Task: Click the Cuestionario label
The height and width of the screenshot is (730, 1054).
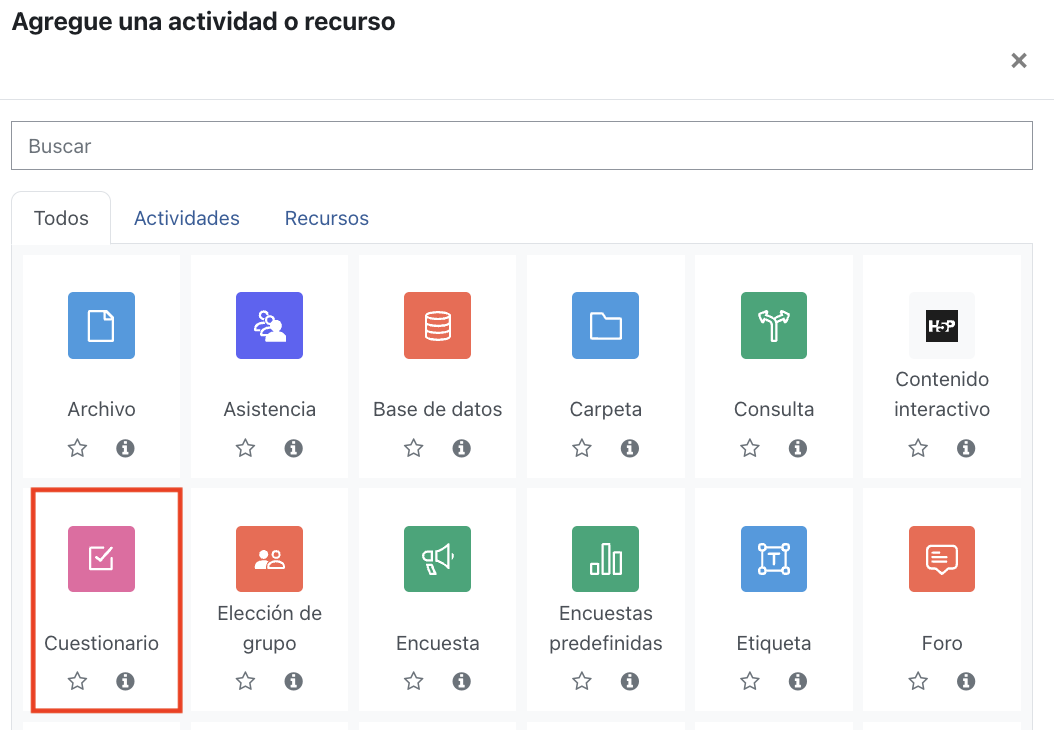Action: pos(102,643)
